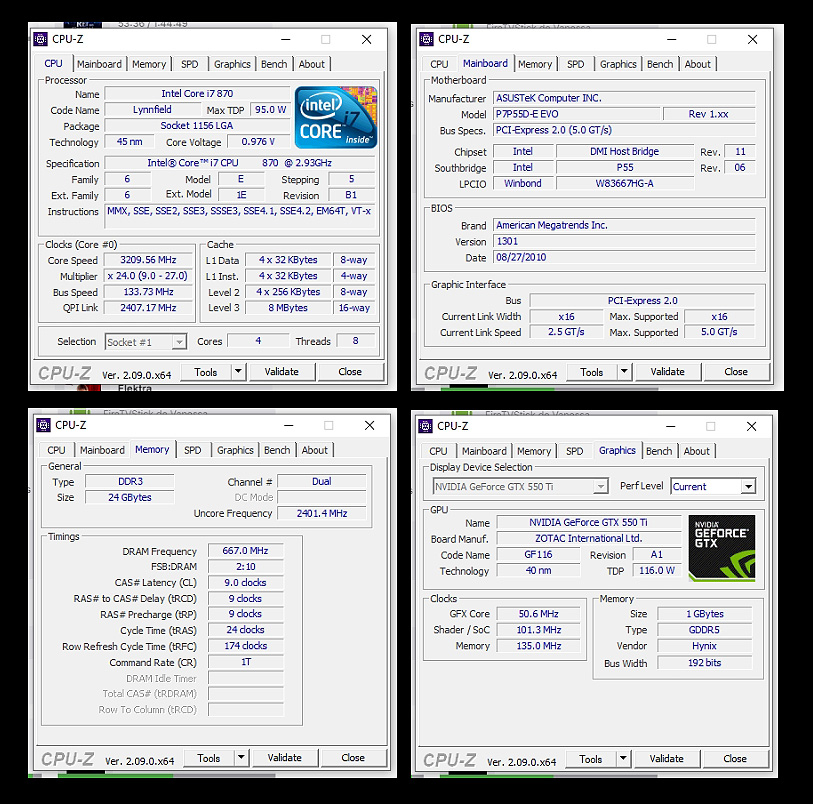Image resolution: width=813 pixels, height=804 pixels.
Task: Click the ASUSTeK Computer INC. manufacturer field
Action: [x=624, y=98]
